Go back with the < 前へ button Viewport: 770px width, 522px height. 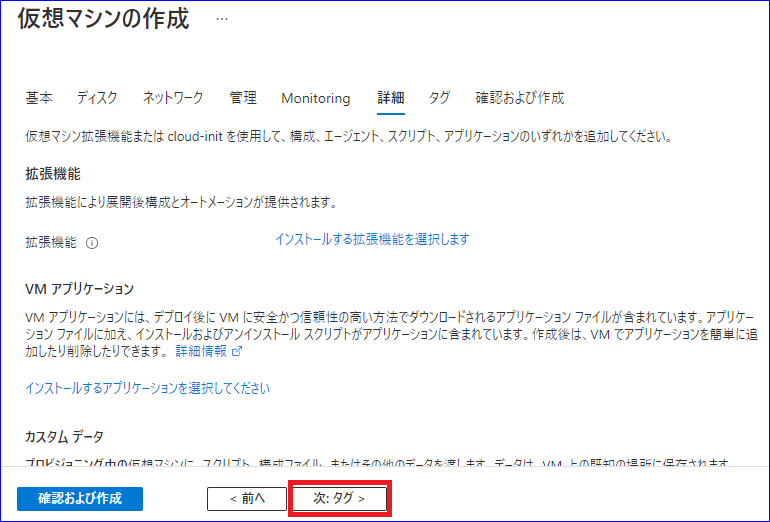pyautogui.click(x=247, y=499)
